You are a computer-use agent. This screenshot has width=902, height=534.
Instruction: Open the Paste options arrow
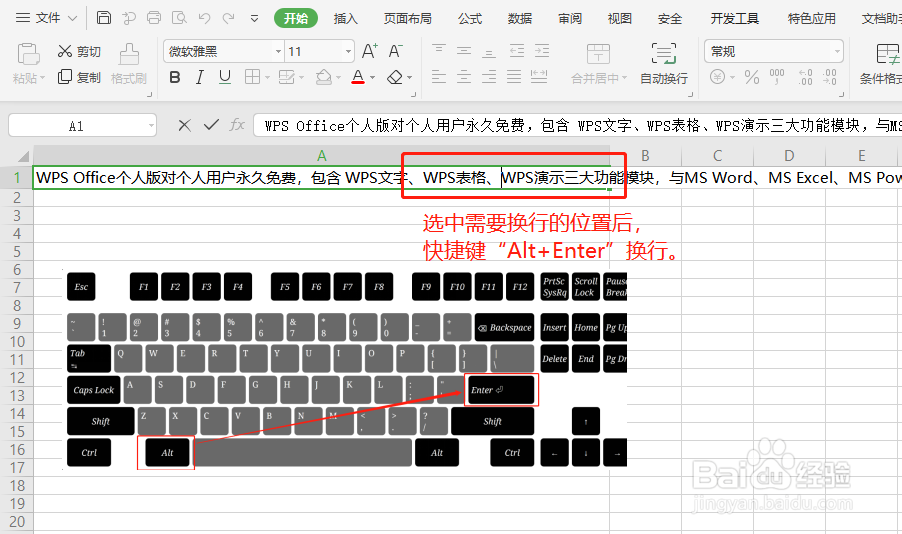coord(42,78)
